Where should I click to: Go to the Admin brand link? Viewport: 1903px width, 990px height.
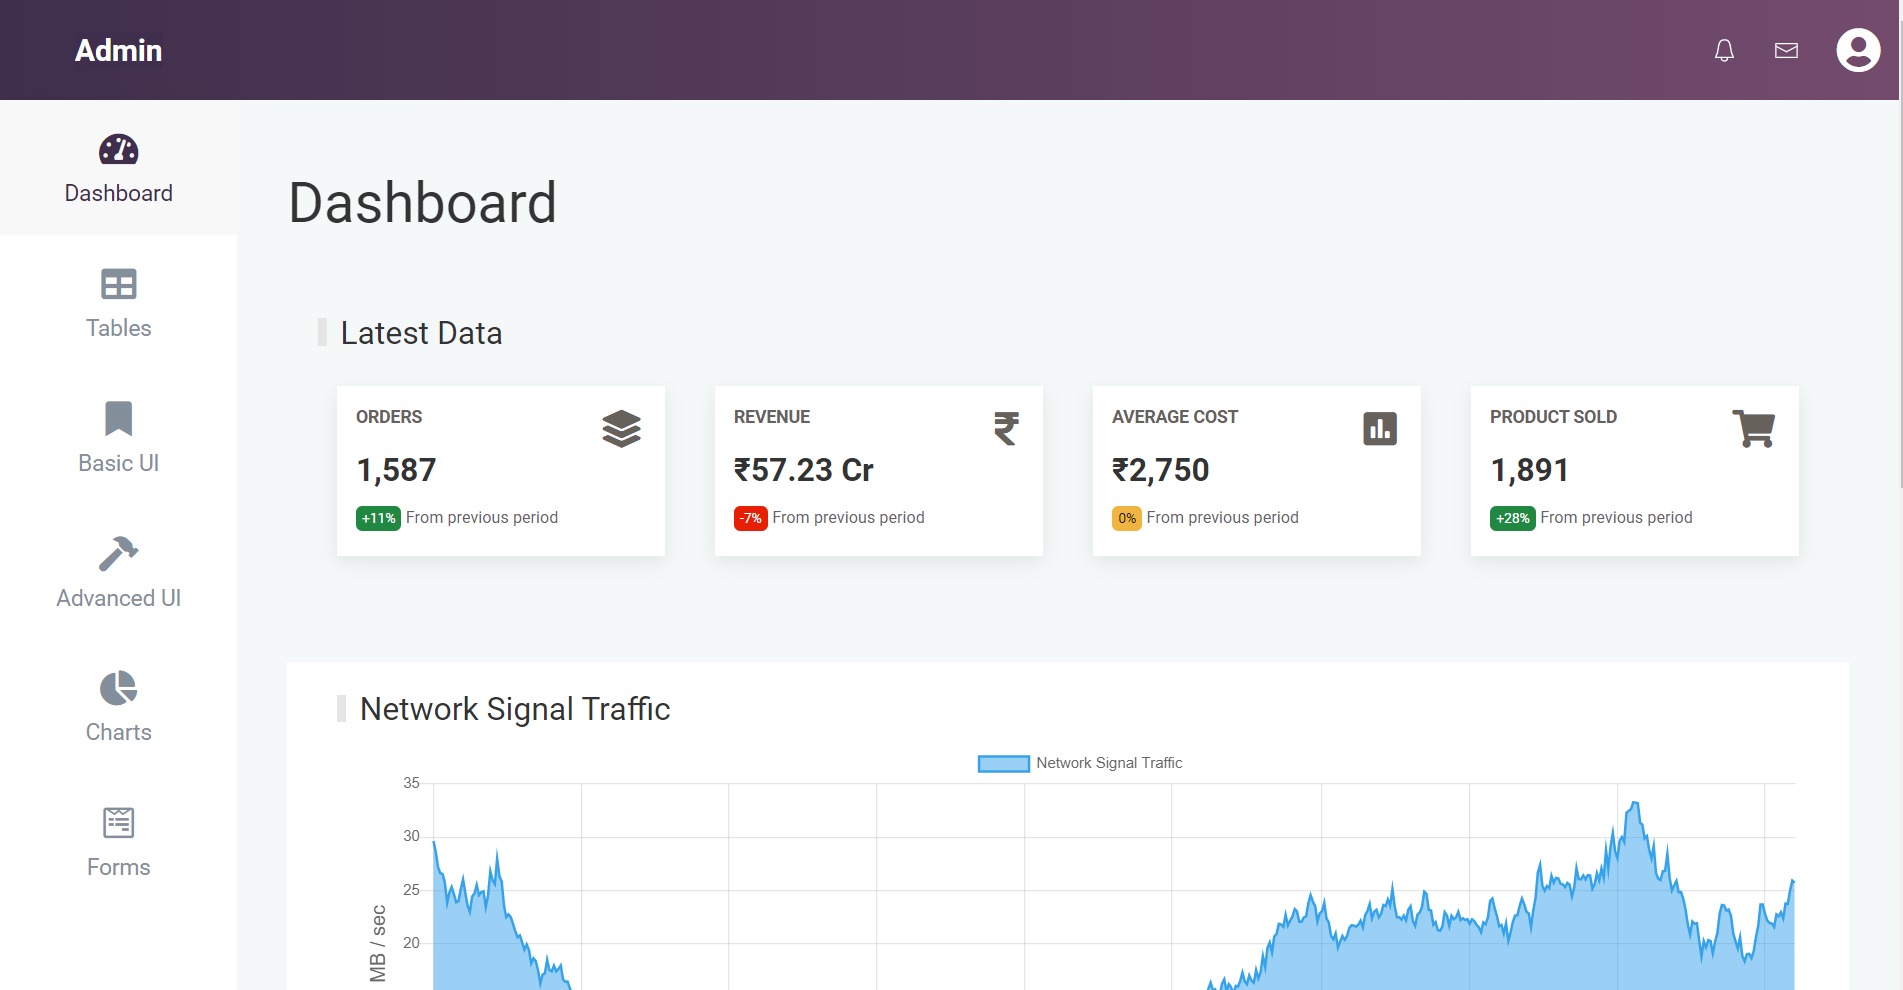(x=118, y=50)
